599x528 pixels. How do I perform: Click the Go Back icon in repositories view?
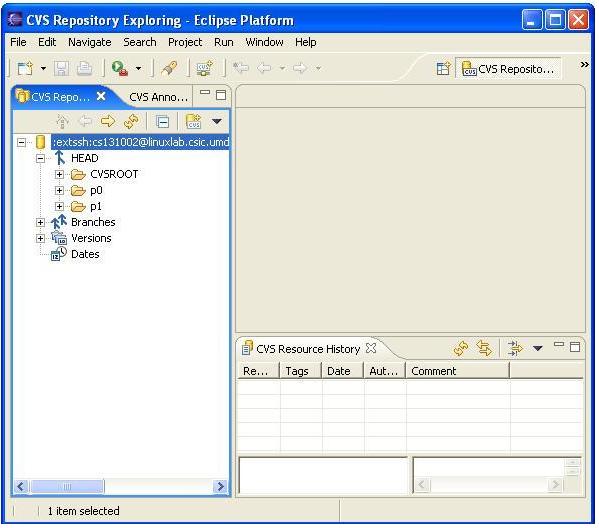85,121
